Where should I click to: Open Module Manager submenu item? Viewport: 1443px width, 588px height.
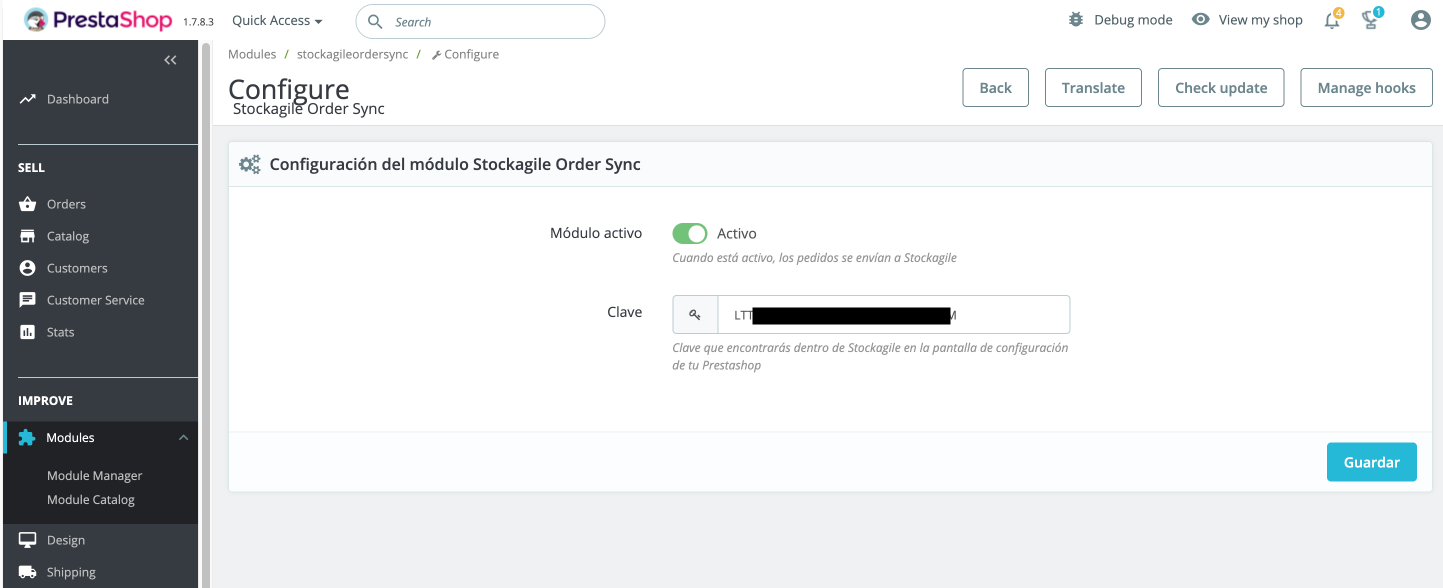point(95,476)
